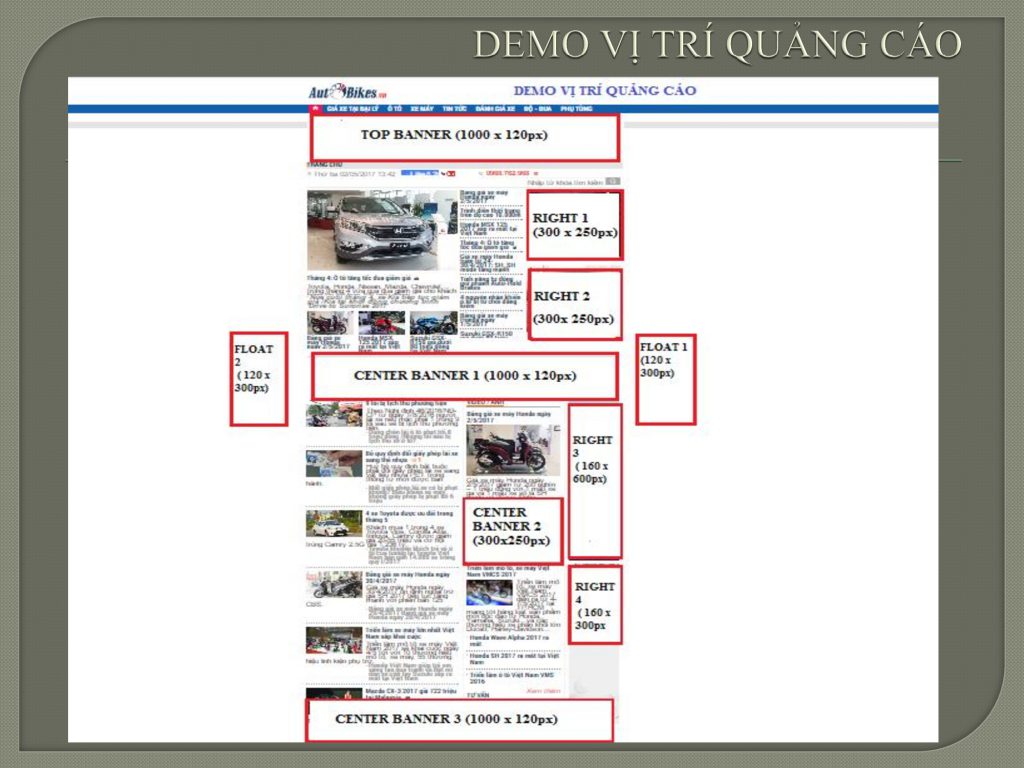The image size is (1024, 768).
Task: Click the blue Facebook like button
Action: (420, 174)
